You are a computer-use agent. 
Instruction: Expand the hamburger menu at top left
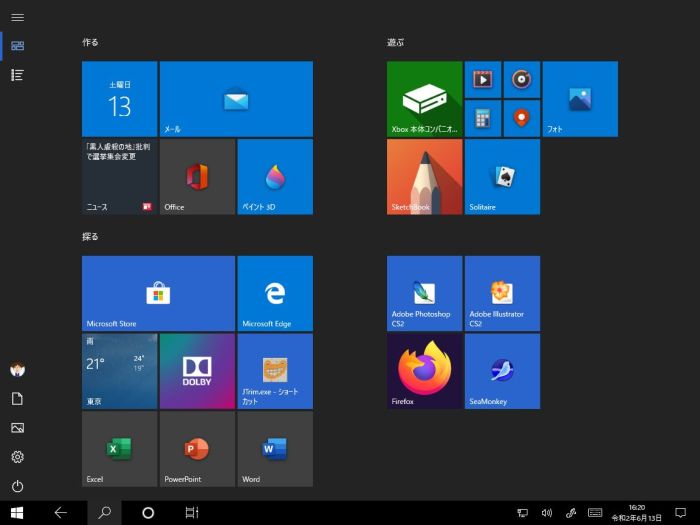17,17
